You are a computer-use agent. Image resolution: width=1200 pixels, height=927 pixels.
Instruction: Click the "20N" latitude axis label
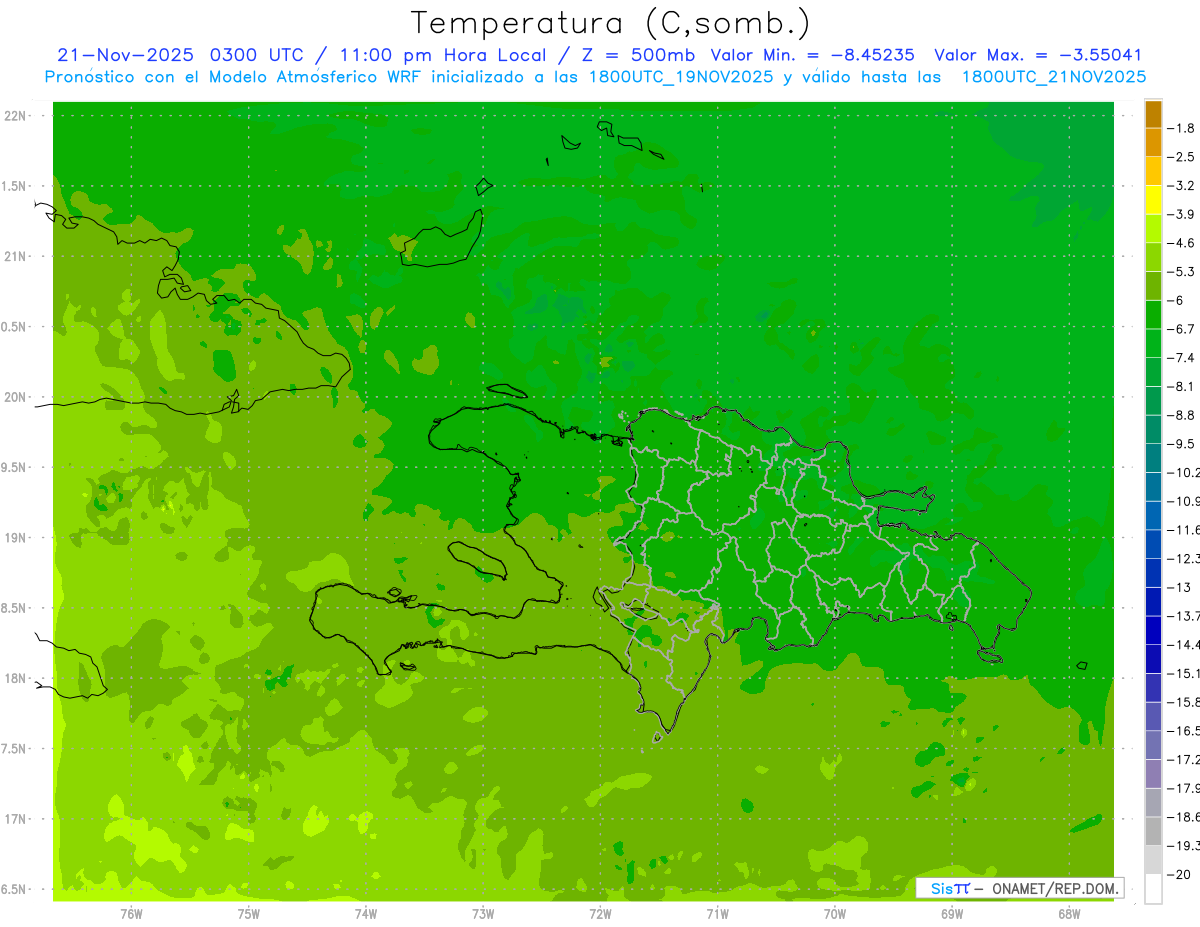[15, 397]
